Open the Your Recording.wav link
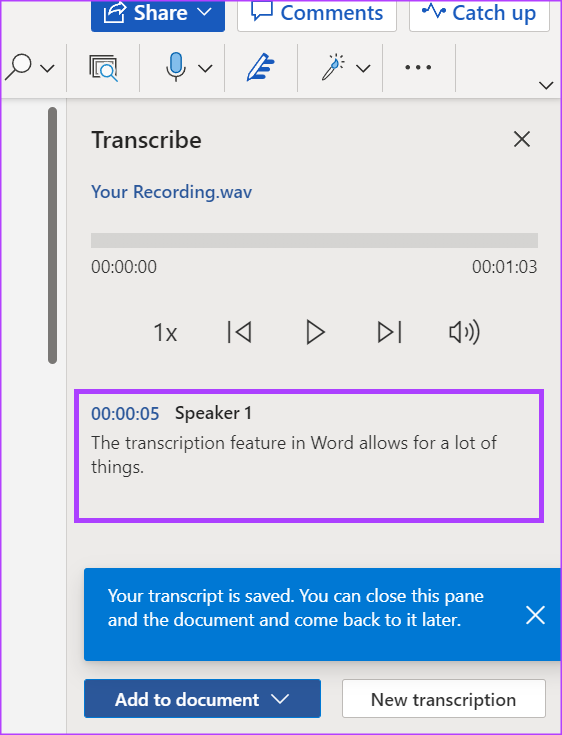 [x=172, y=192]
